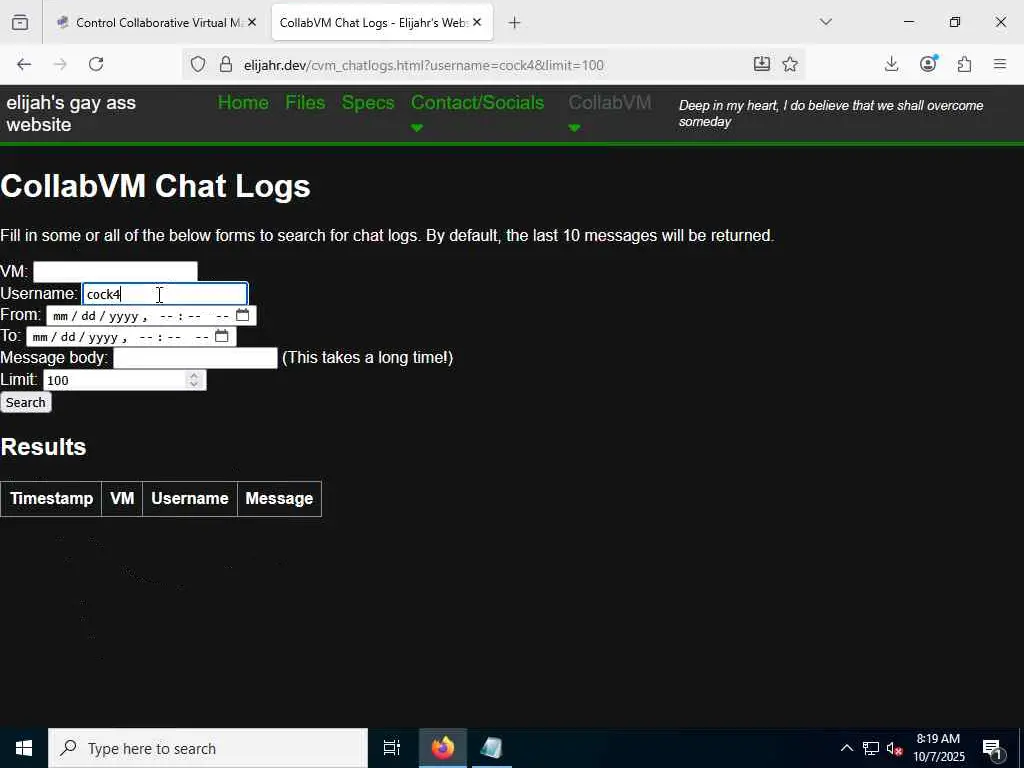1024x768 pixels.
Task: Reload the current page
Action: tap(96, 64)
